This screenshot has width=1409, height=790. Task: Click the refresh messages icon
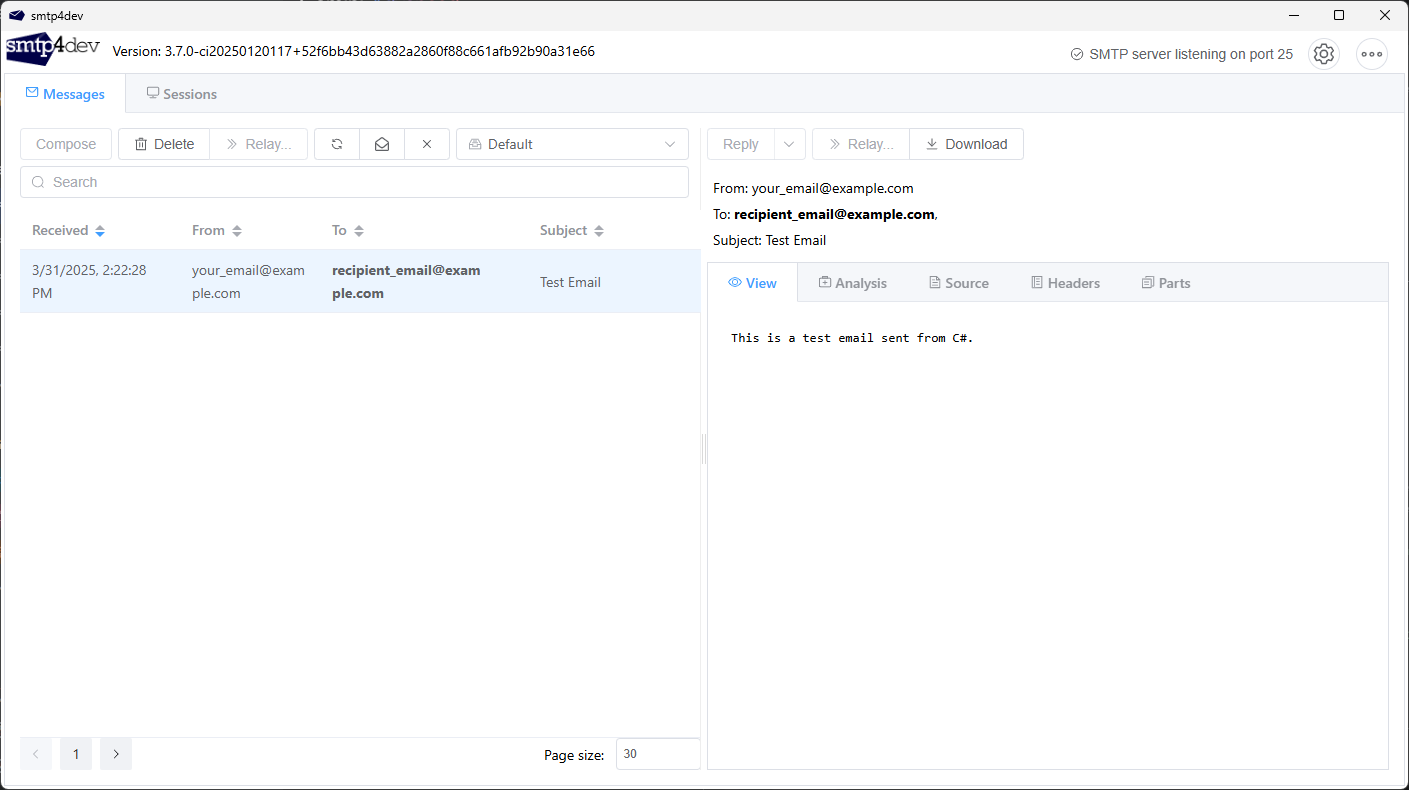(x=337, y=144)
